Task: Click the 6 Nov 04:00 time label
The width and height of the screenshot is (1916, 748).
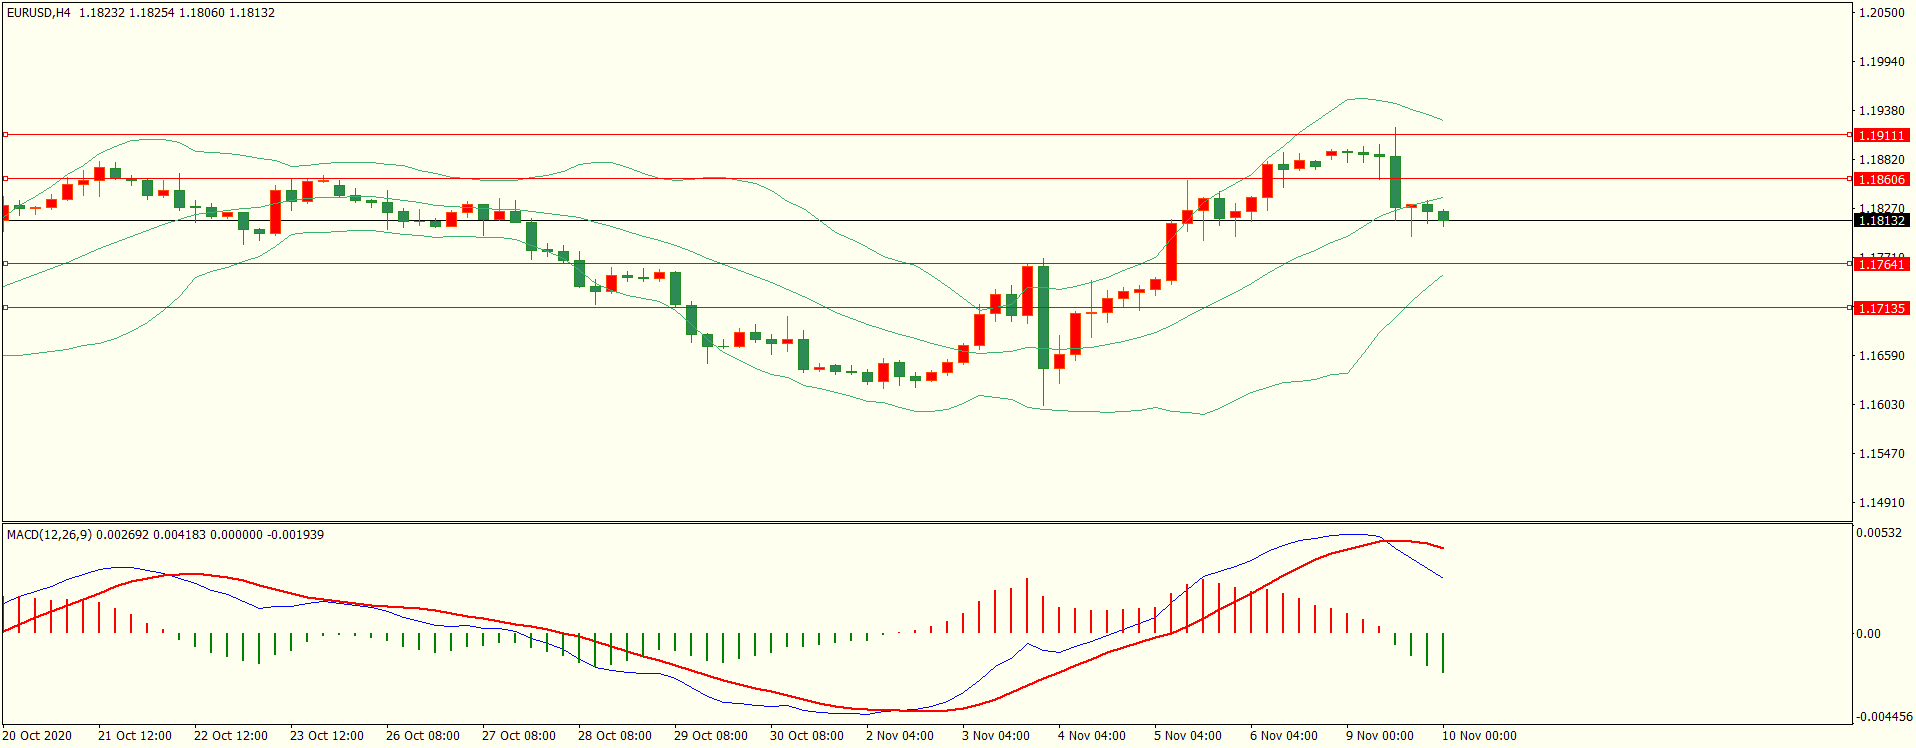Action: click(x=1284, y=736)
